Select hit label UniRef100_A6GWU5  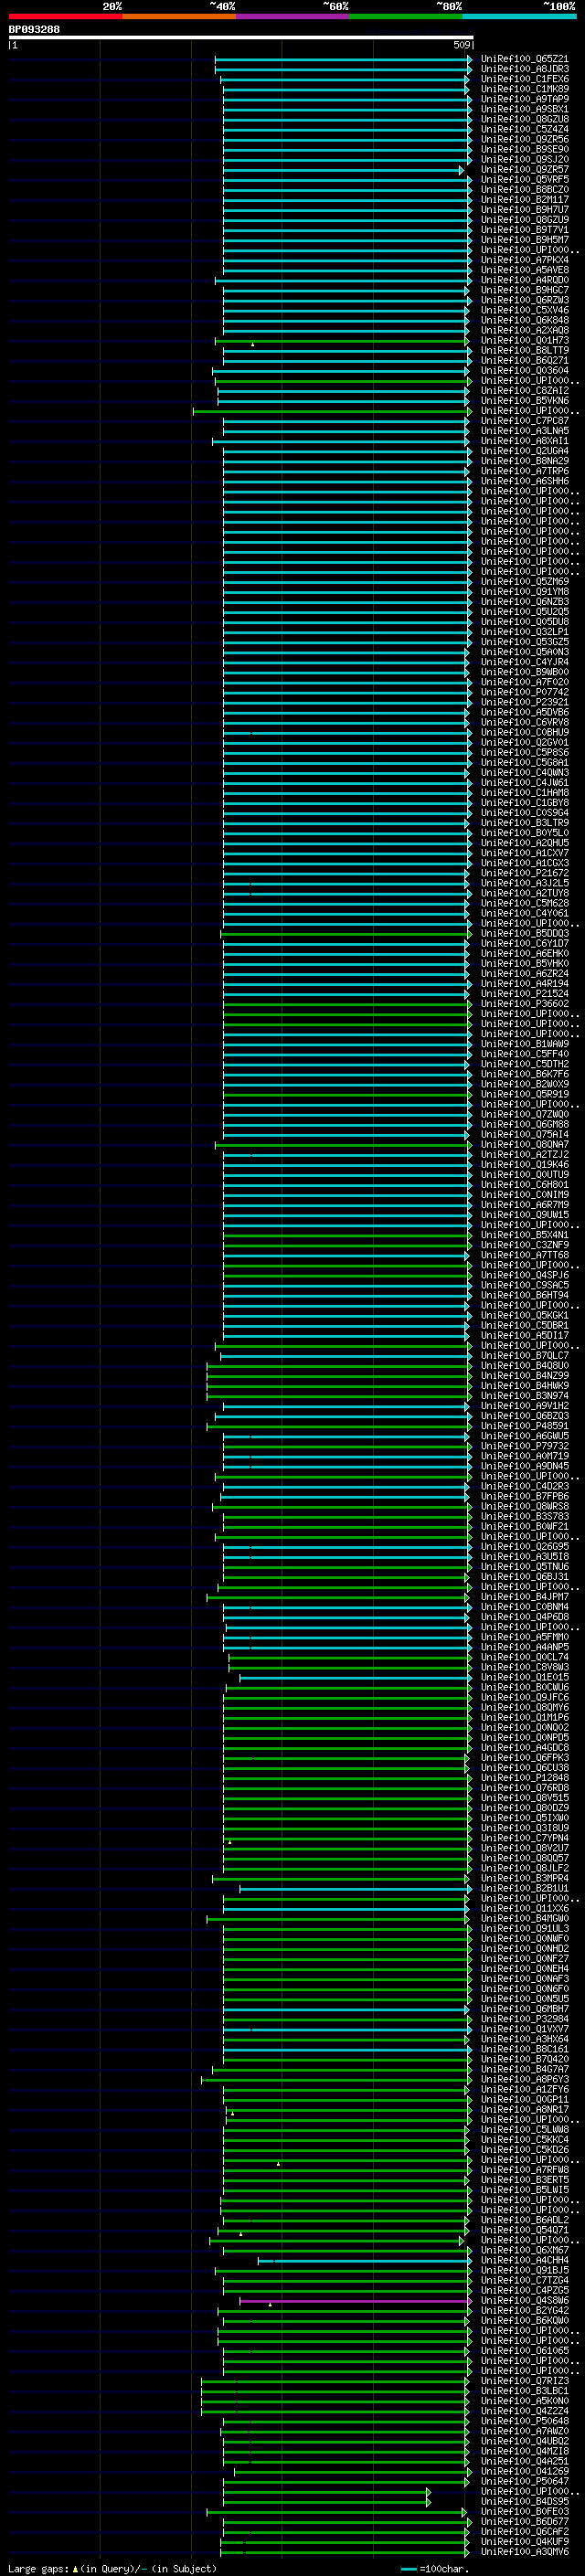525,1436
